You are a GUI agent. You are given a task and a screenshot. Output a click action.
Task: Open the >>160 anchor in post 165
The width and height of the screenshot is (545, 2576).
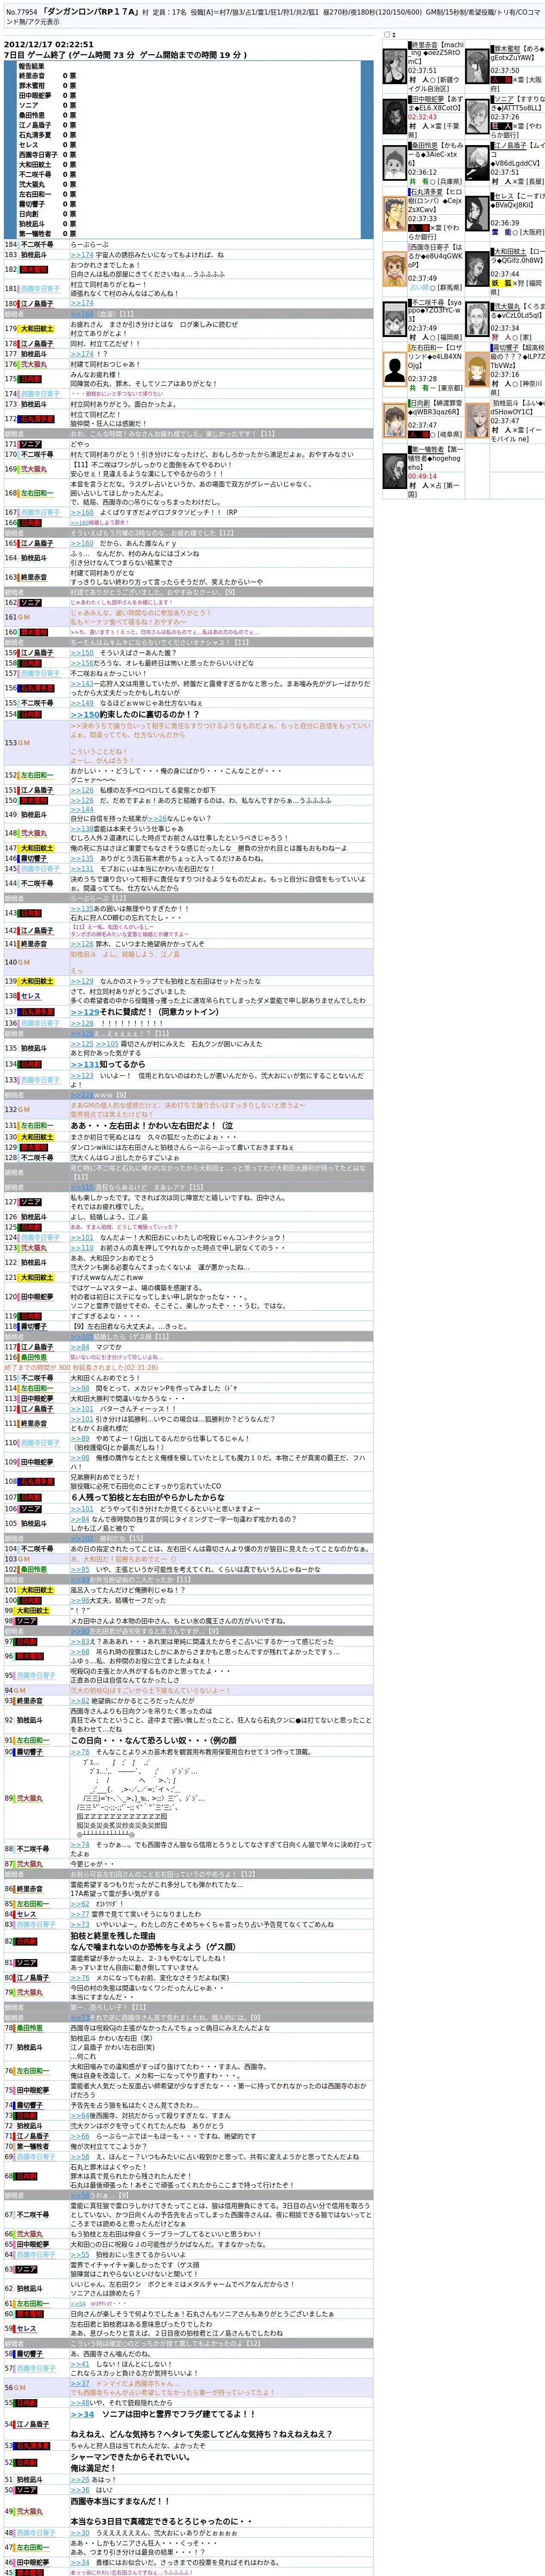click(81, 543)
